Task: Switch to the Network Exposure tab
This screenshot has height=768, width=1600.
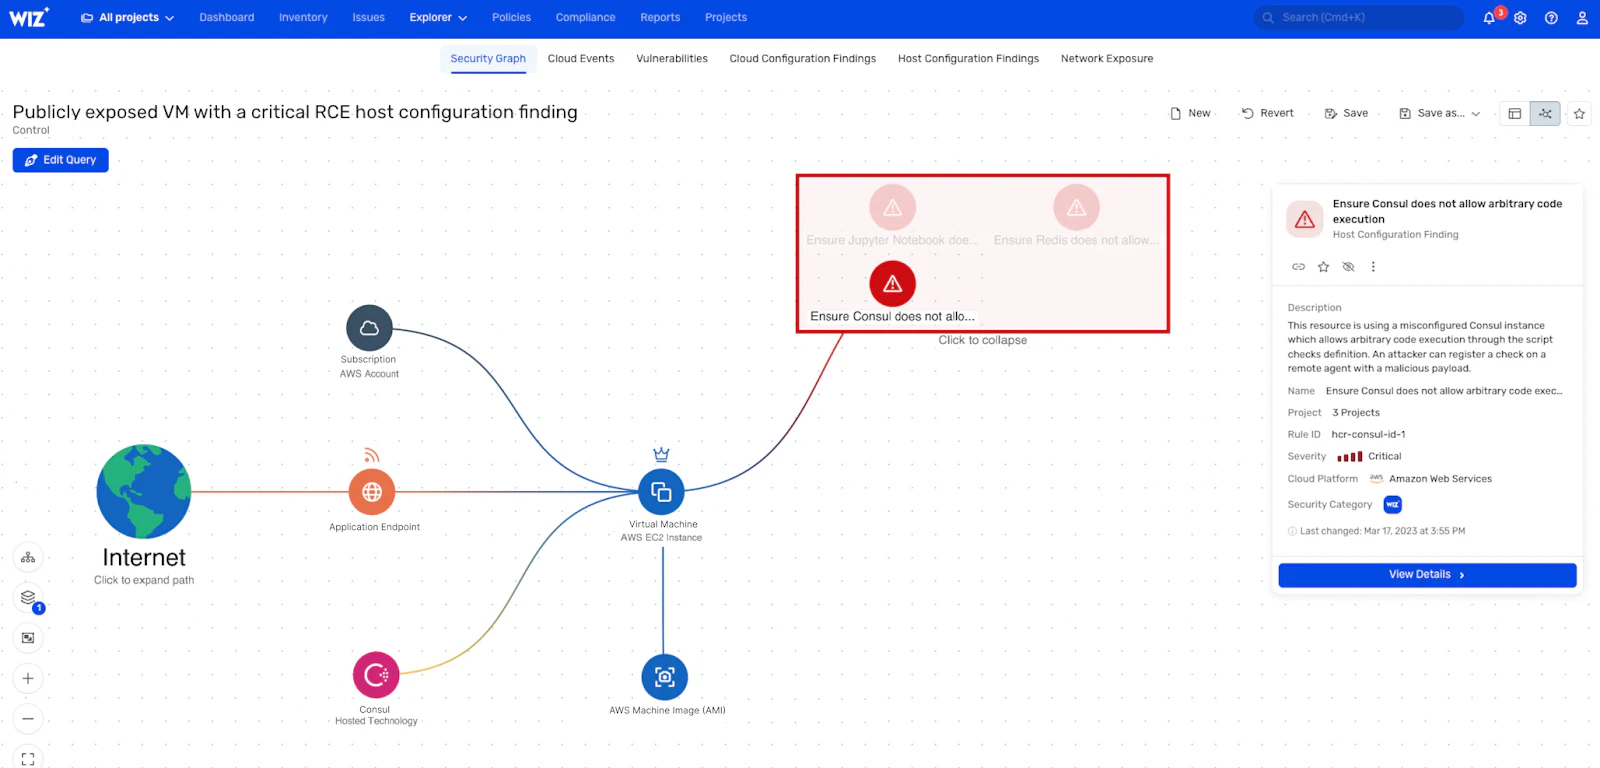Action: pos(1107,59)
